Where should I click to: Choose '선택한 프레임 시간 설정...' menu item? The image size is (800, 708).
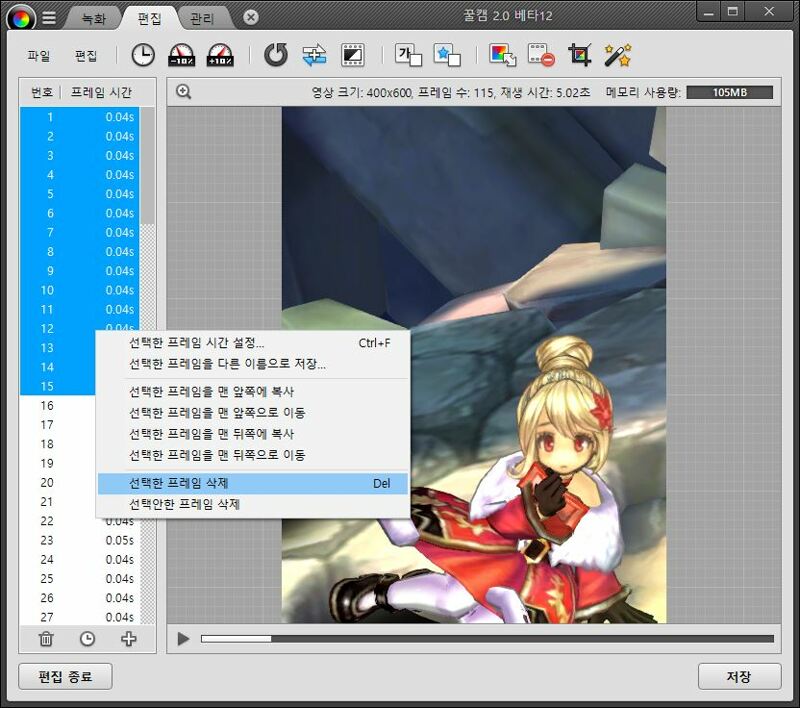pos(253,343)
